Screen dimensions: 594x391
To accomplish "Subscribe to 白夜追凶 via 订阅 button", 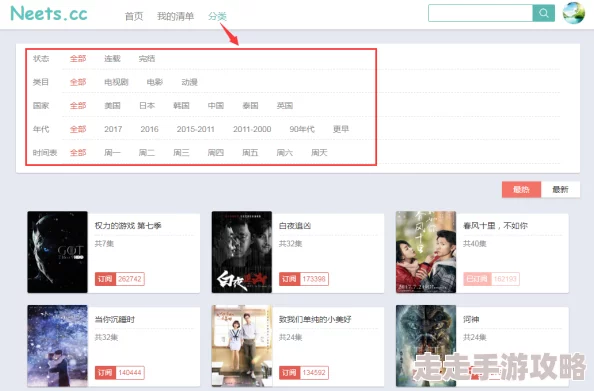I will coord(289,279).
